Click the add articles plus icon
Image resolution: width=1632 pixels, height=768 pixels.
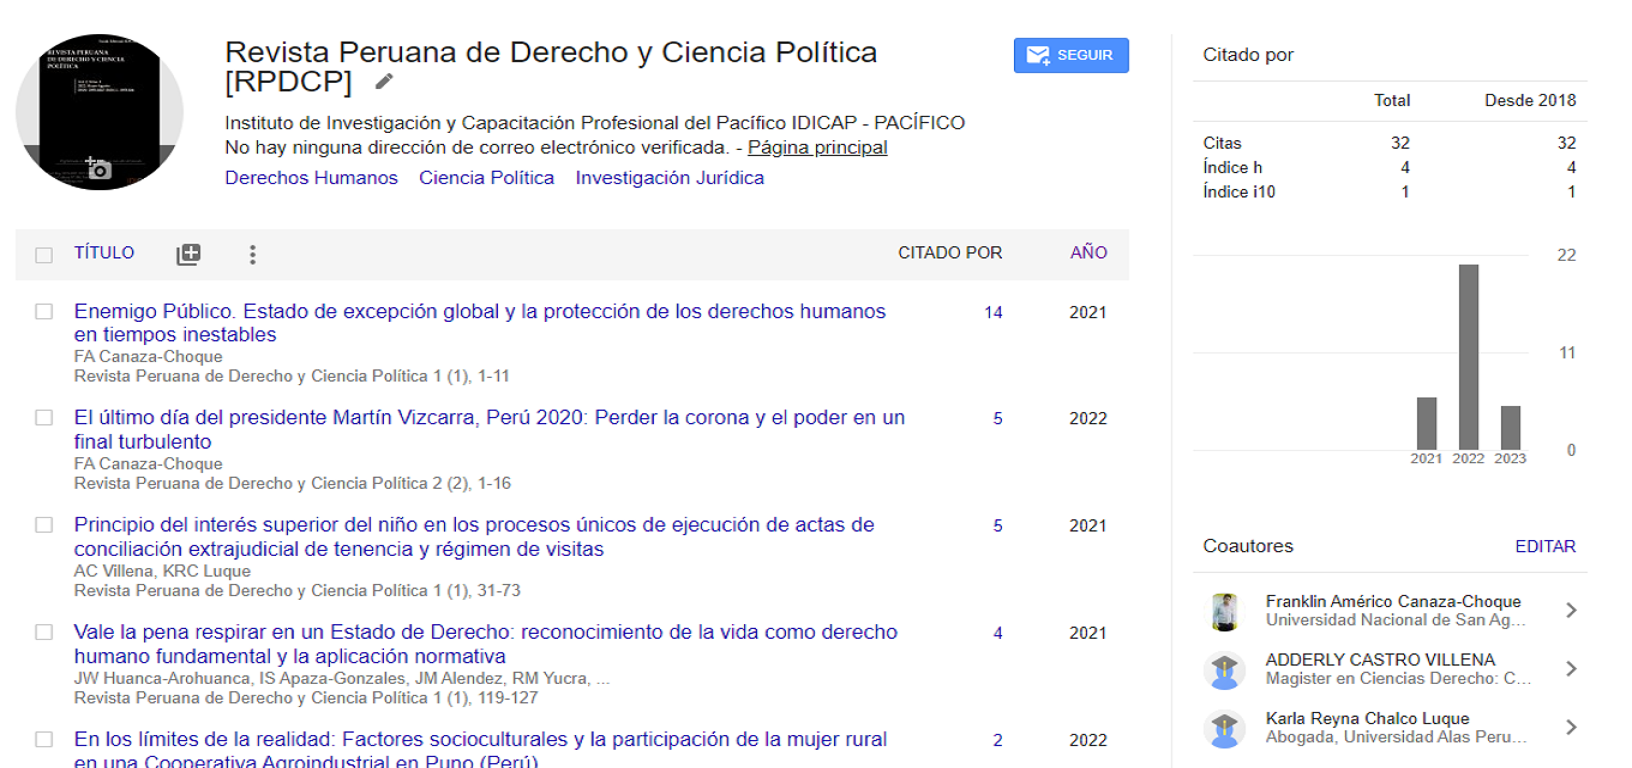188,254
